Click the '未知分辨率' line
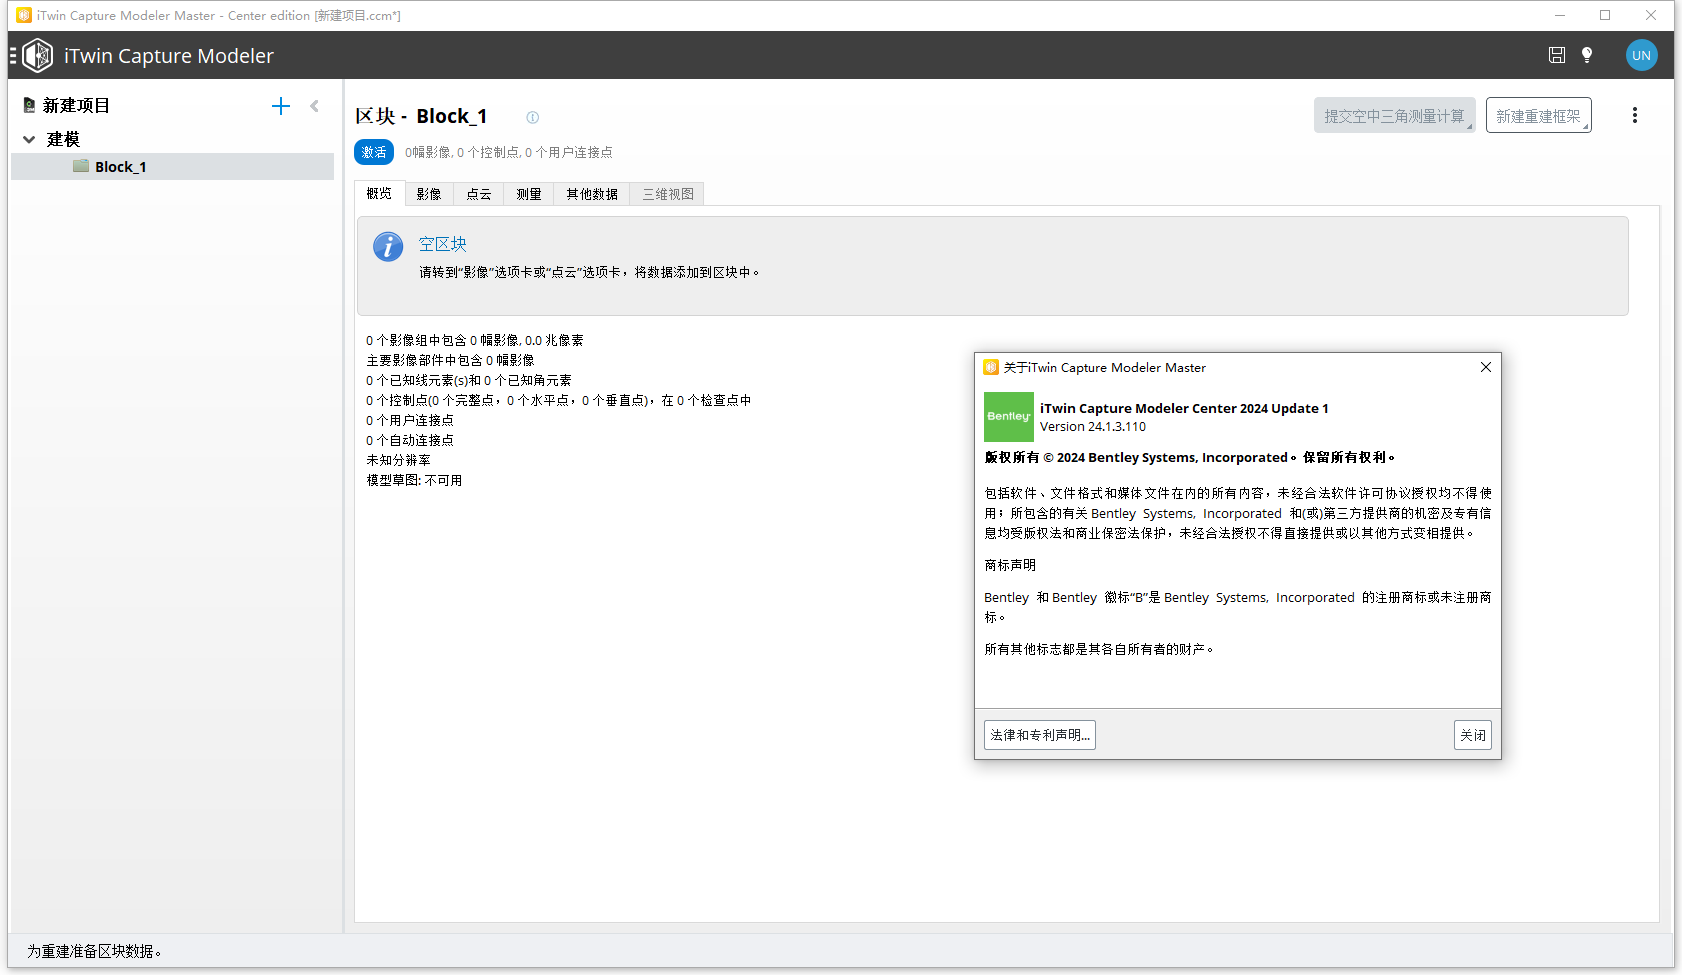This screenshot has height=975, width=1682. point(398,460)
